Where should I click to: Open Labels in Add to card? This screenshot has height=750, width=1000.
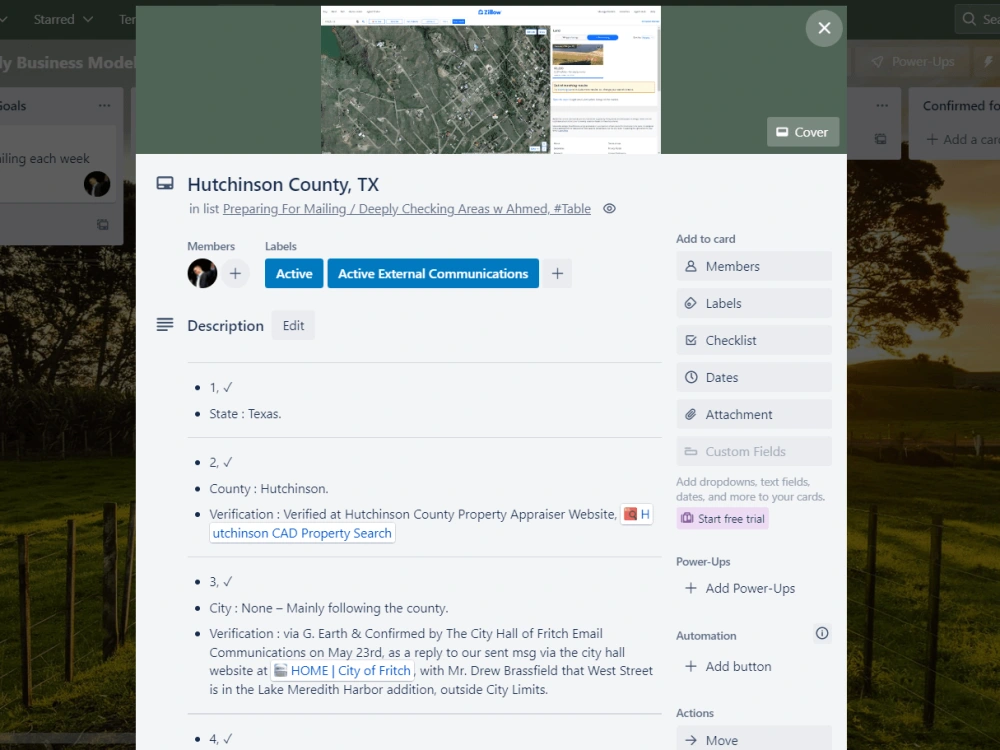pyautogui.click(x=754, y=304)
